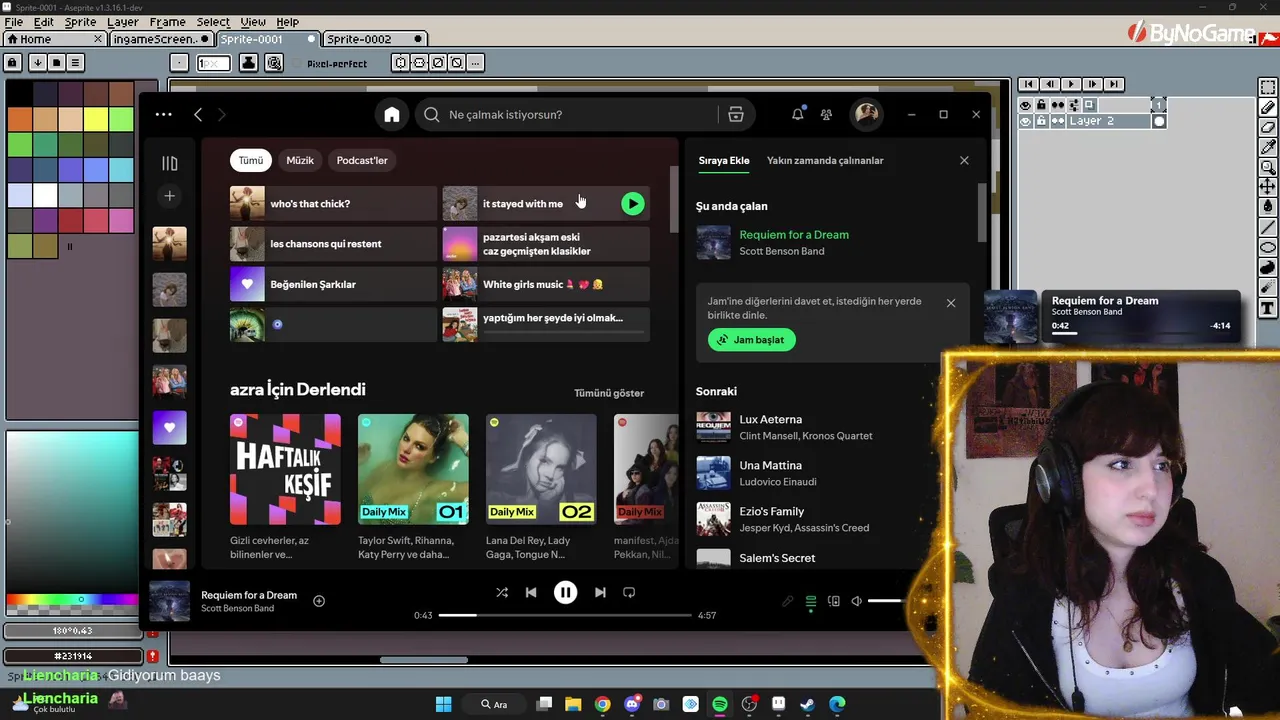Viewport: 1280px width, 720px height.
Task: Pause the current Spotify song
Action: tap(565, 592)
